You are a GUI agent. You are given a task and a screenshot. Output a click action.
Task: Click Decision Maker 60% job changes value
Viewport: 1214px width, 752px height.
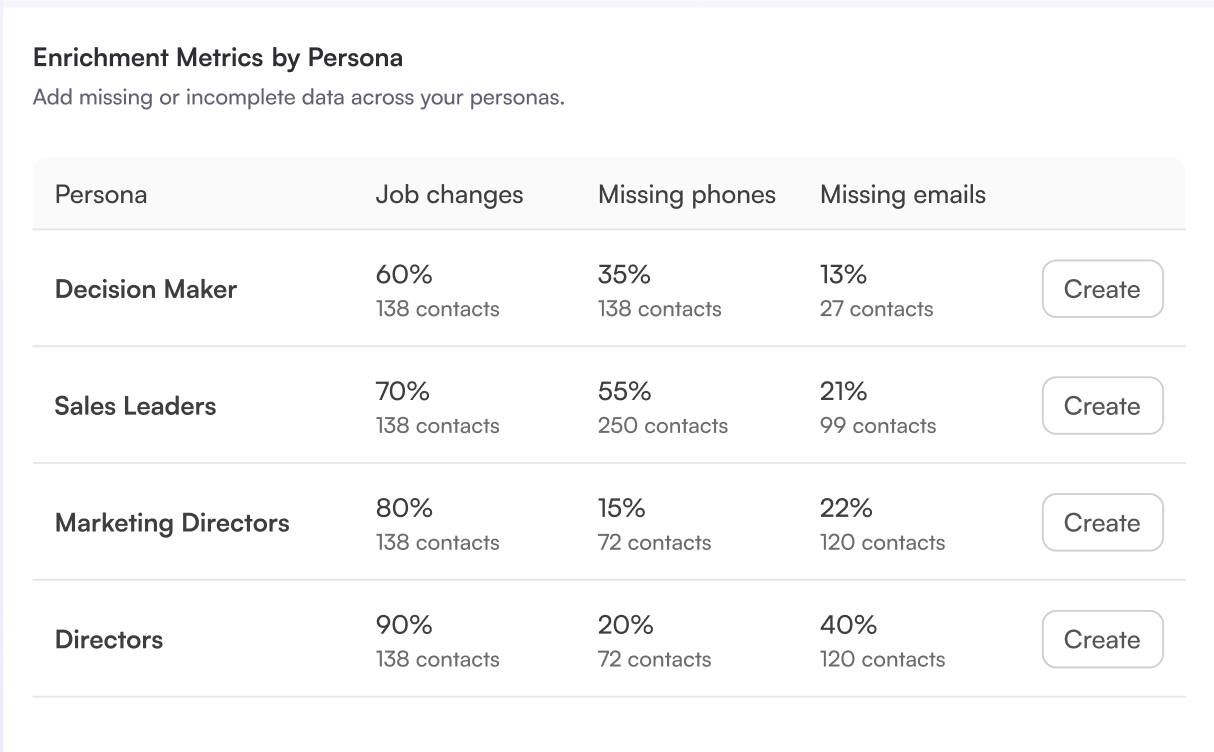tap(404, 274)
